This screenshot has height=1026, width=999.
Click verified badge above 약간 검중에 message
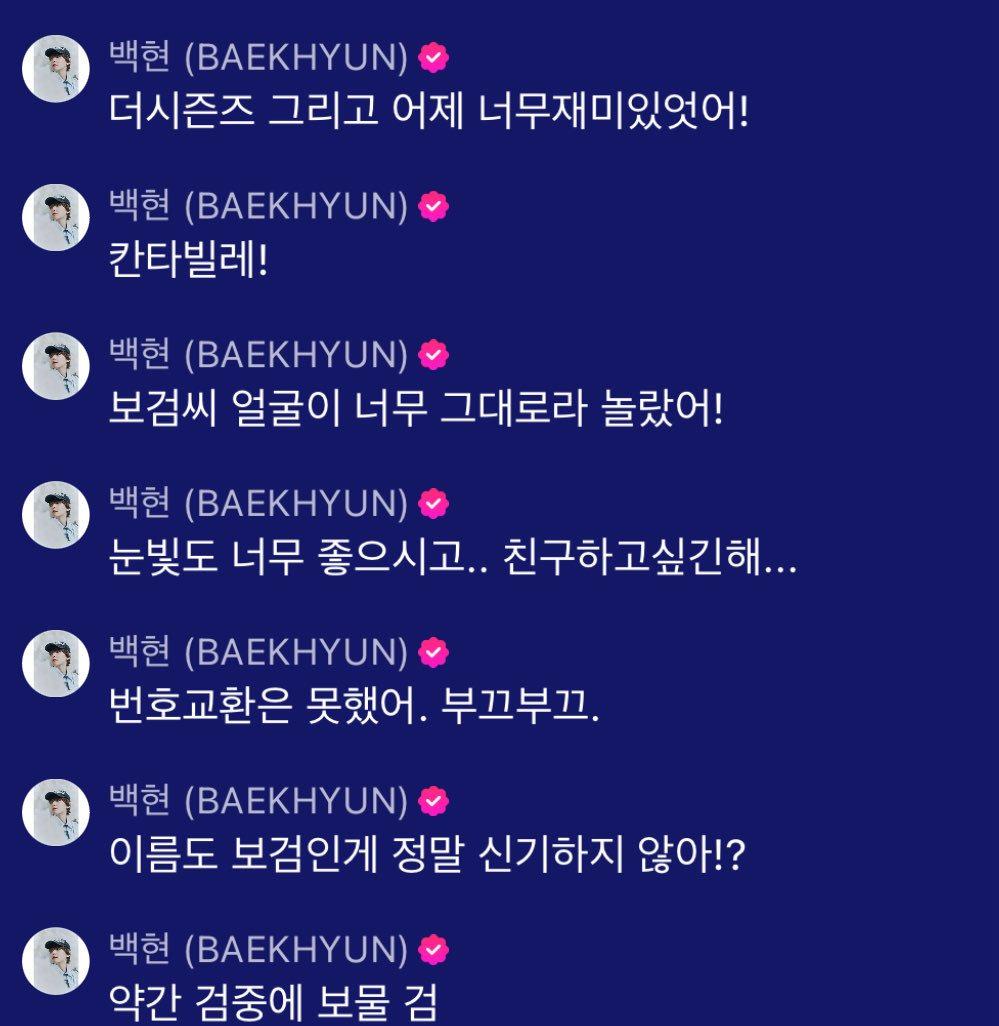[x=433, y=949]
